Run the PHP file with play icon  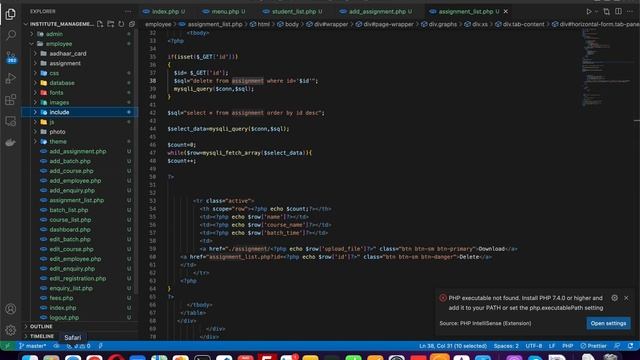pyautogui.click(x=589, y=11)
